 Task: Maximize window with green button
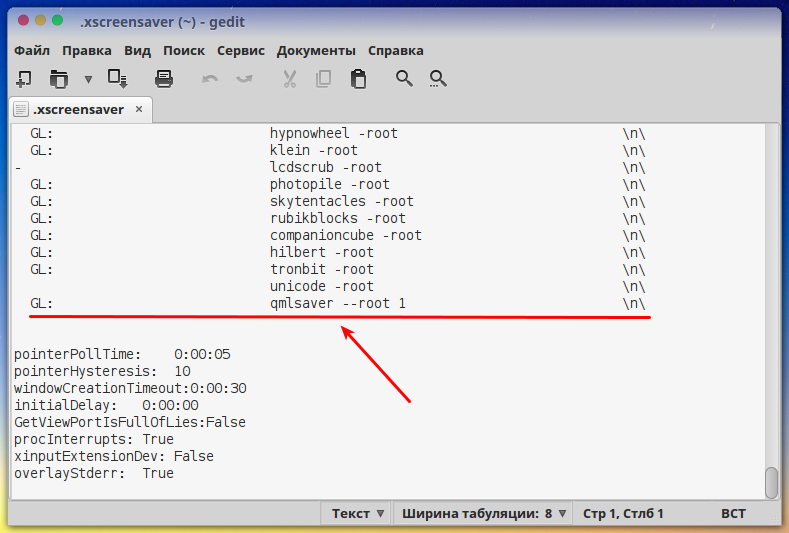point(57,21)
